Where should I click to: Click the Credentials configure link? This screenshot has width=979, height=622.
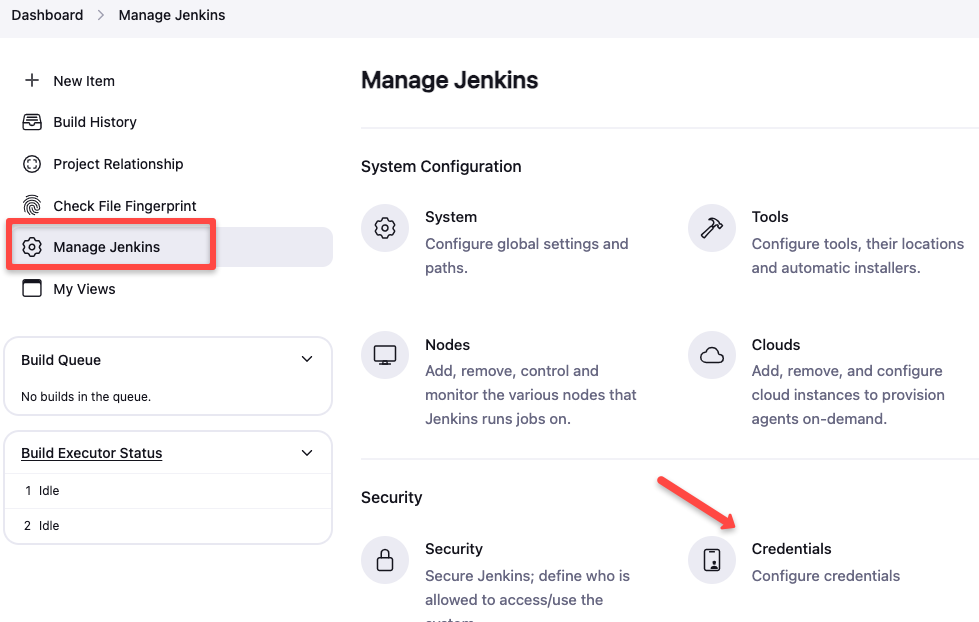tap(825, 576)
